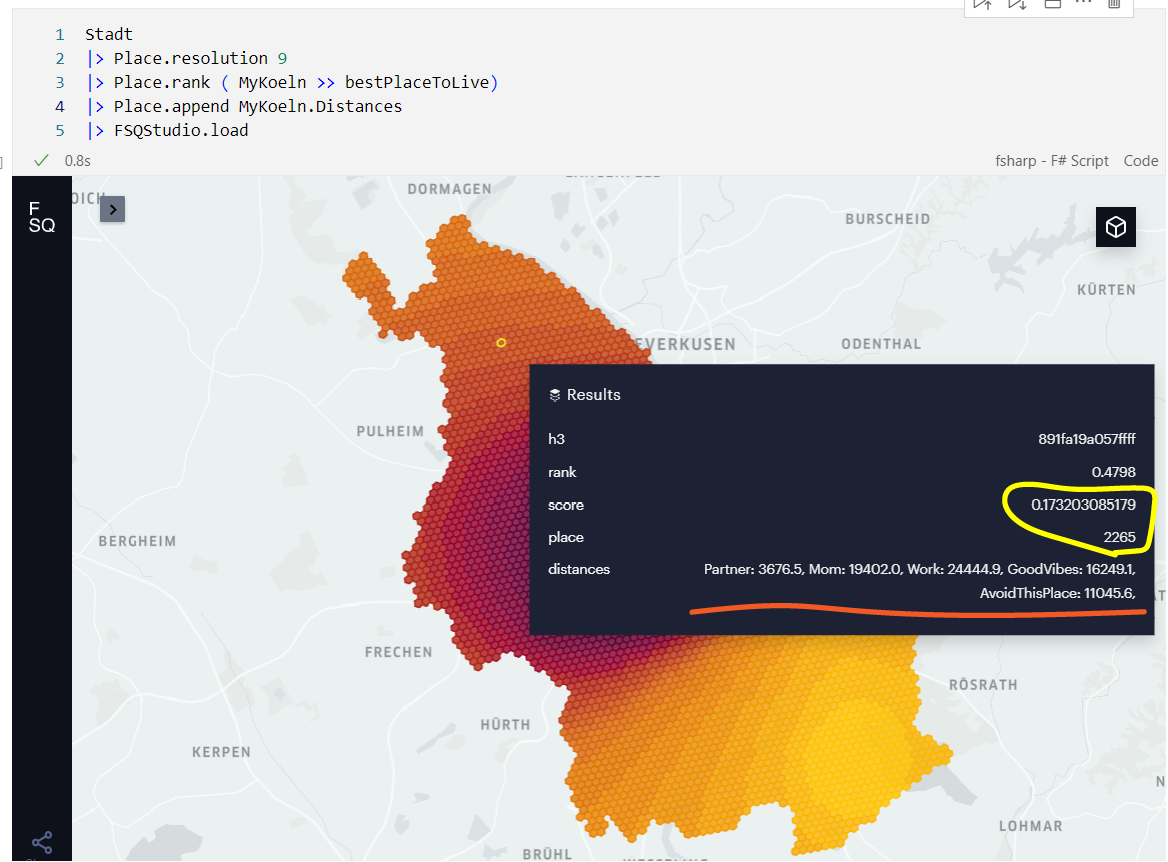Screen dimensions: 1168x862
Task: Click the Results layers icon in tooltip
Action: coord(554,395)
